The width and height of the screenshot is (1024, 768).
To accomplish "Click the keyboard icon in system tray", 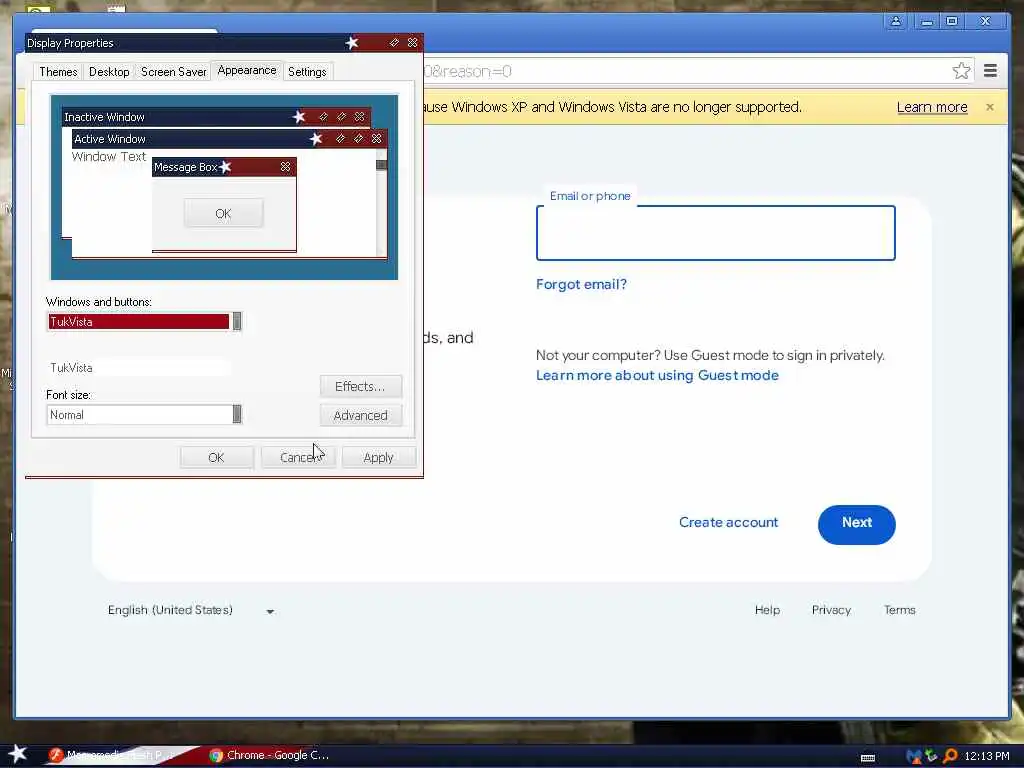I will 868,758.
